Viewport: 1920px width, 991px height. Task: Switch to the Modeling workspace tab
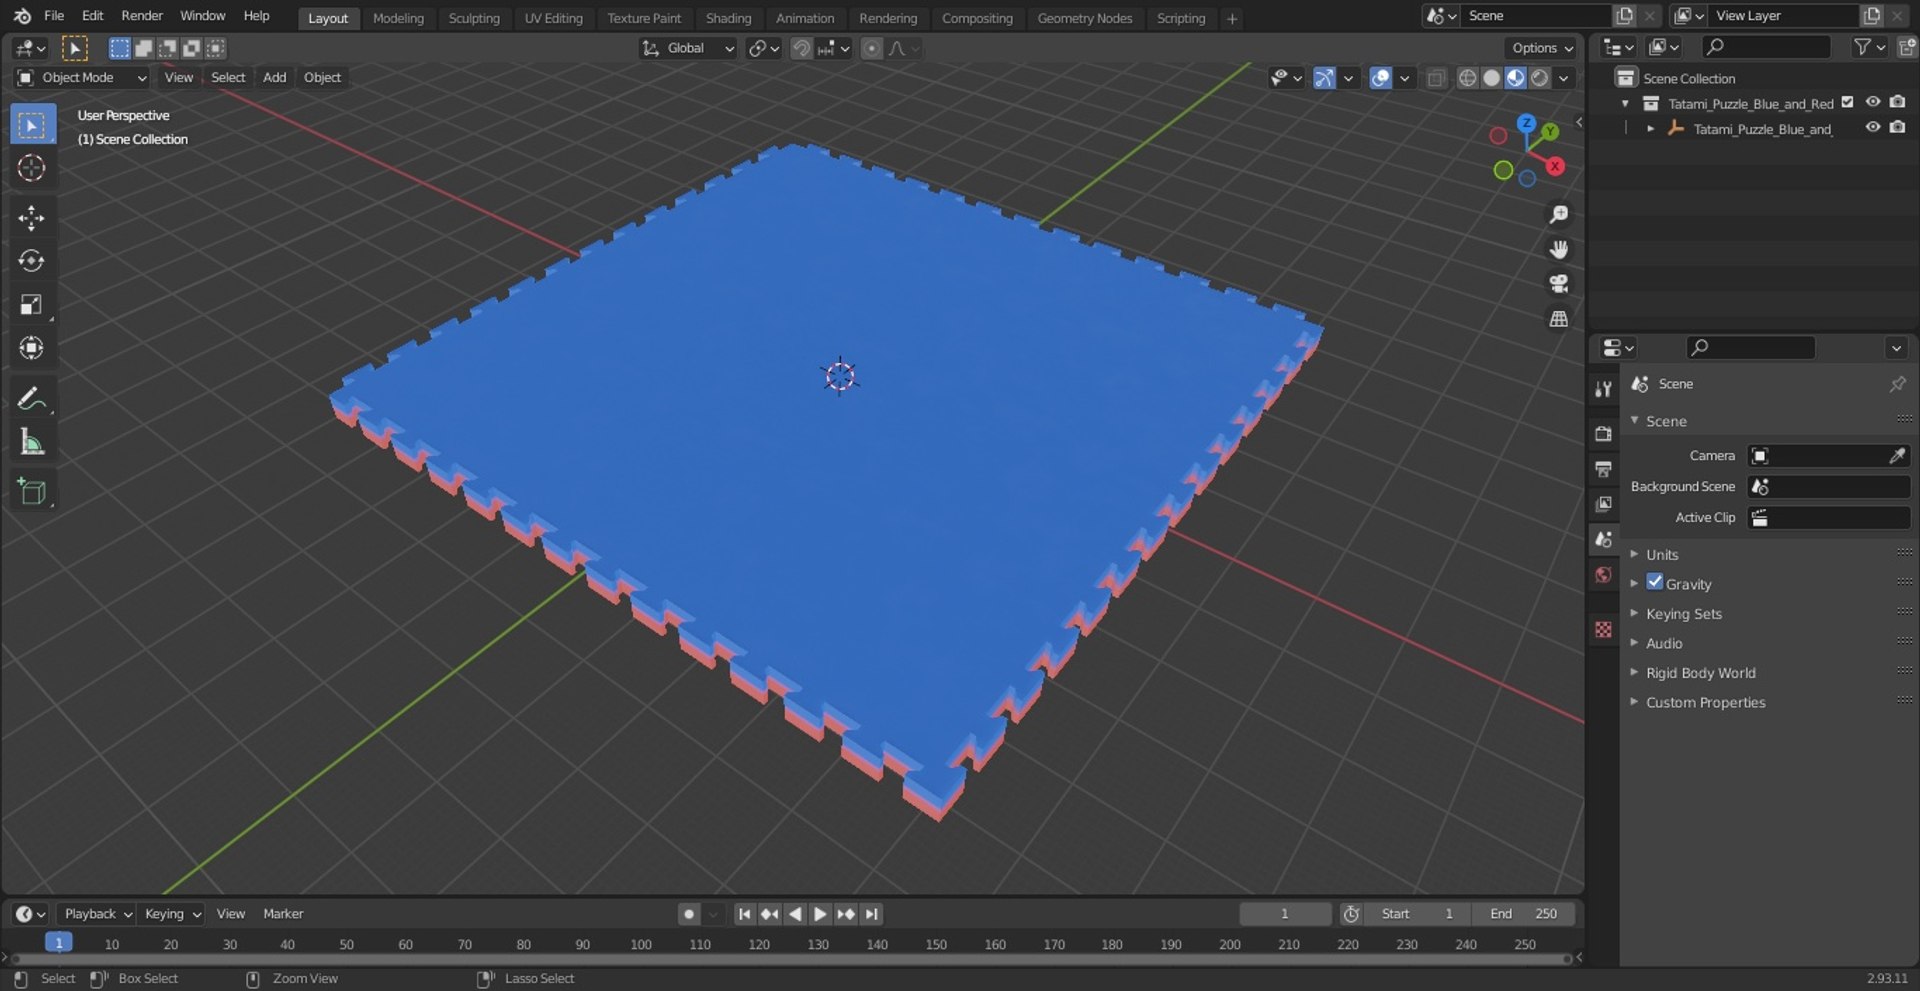coord(398,18)
